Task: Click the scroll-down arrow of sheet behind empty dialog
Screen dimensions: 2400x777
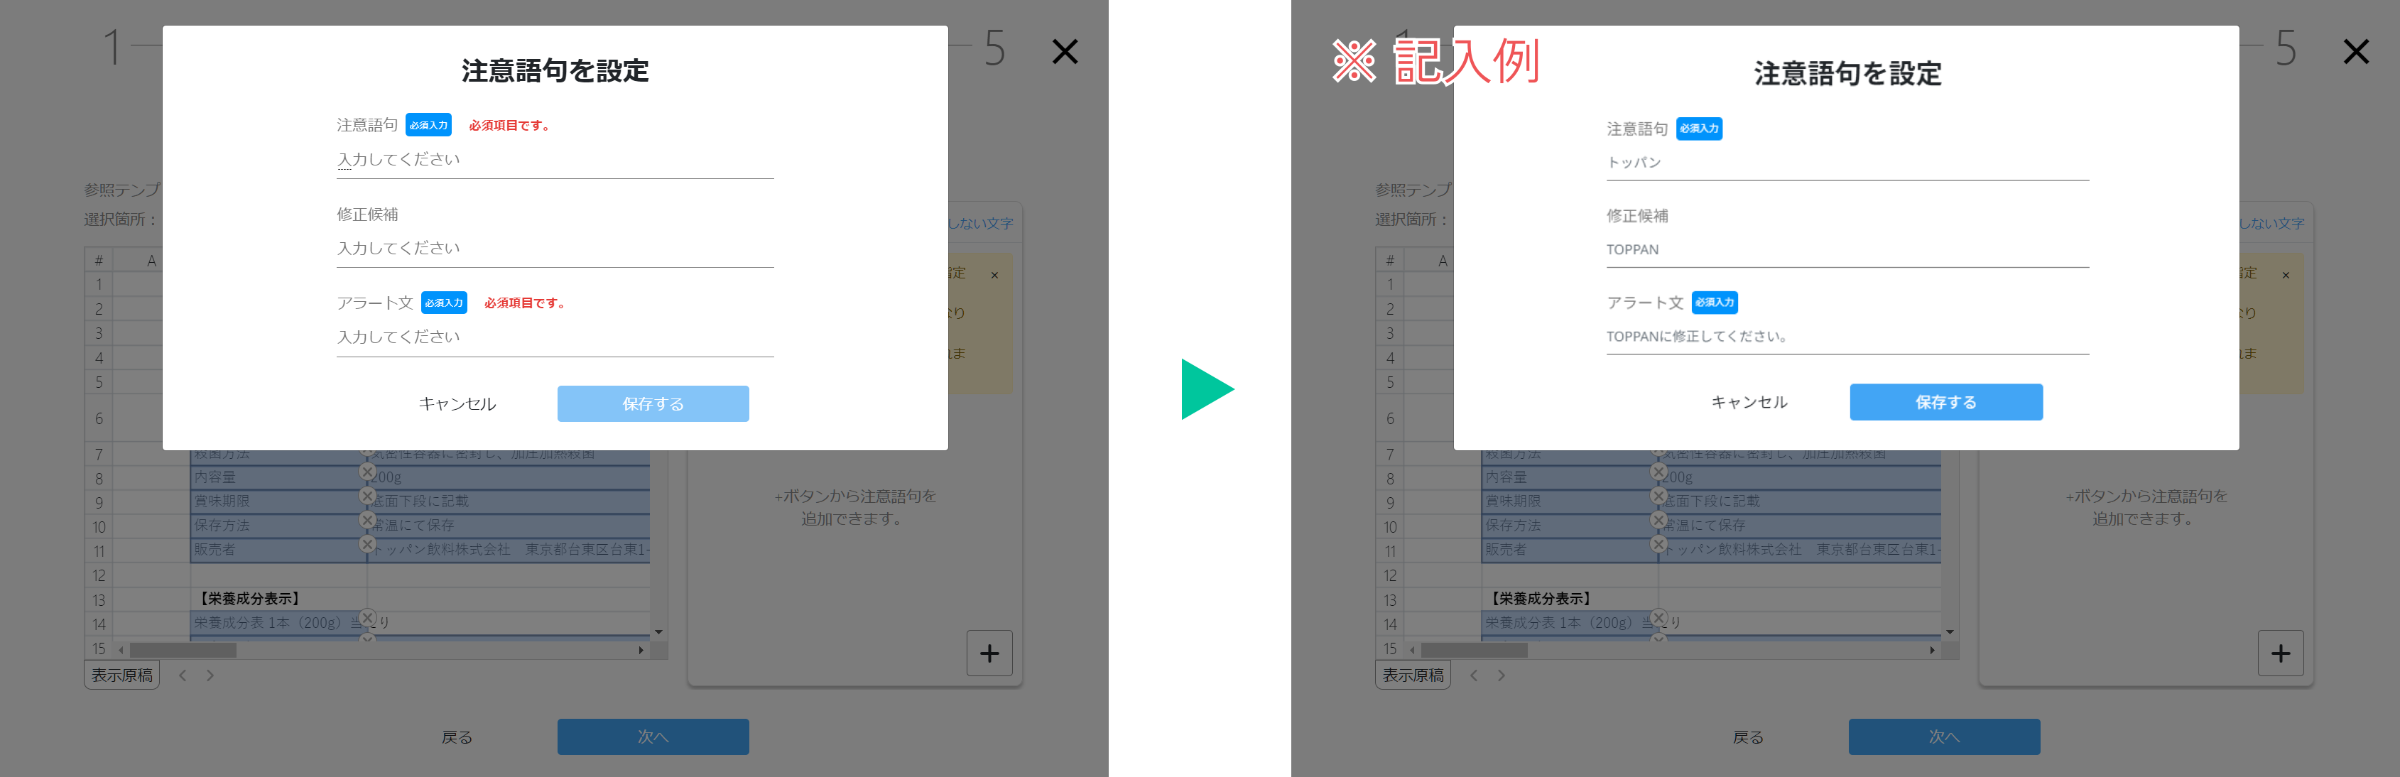Action: (x=658, y=632)
